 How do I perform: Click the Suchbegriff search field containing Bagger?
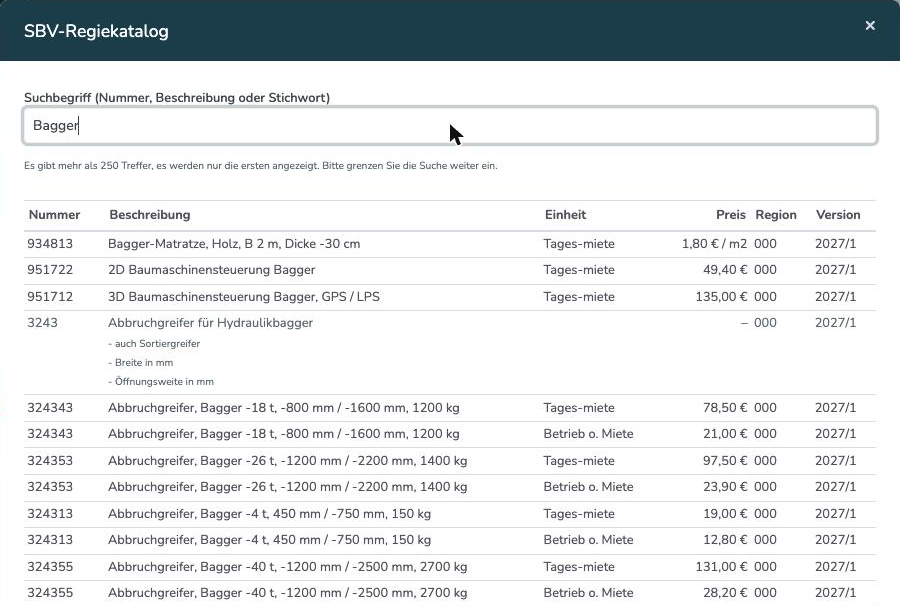[x=450, y=125]
